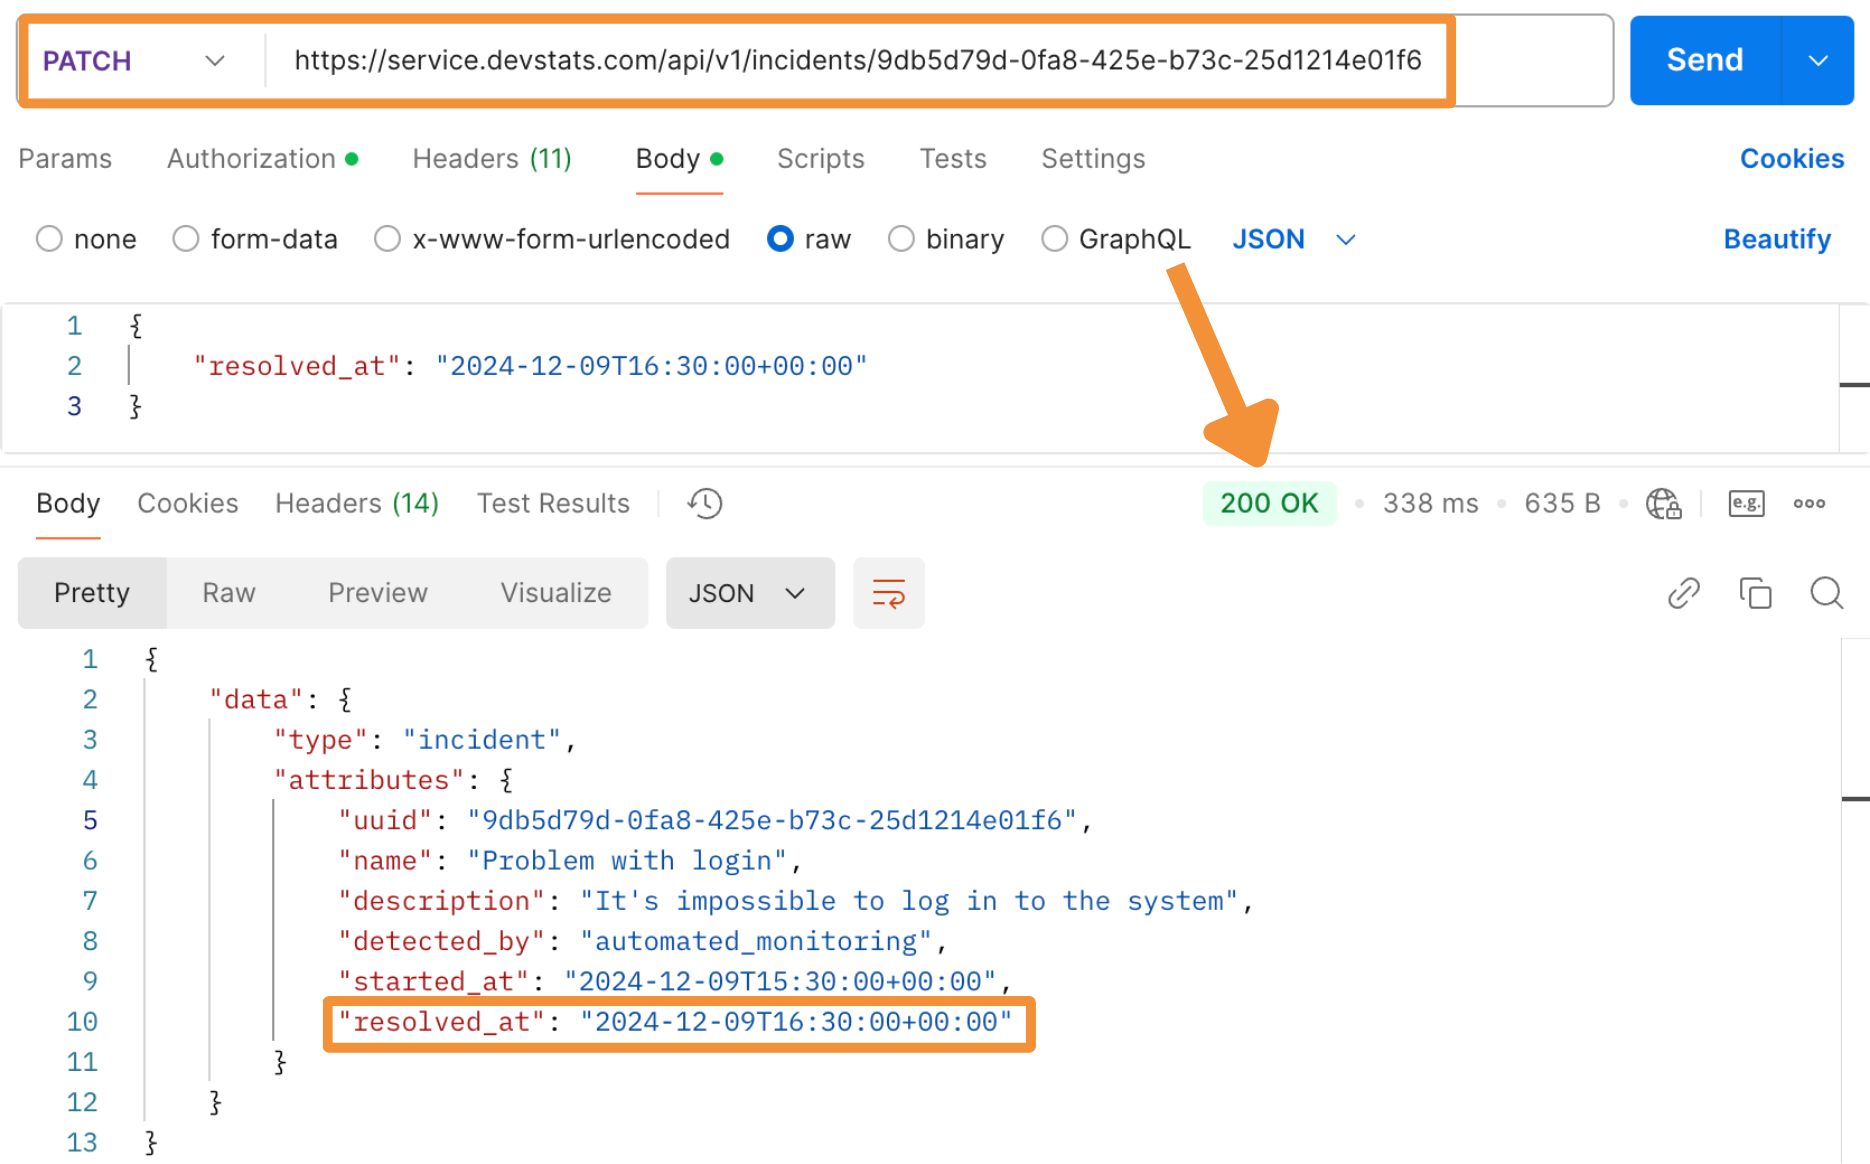Choose x-www-form-urlencoded body option

pos(552,239)
